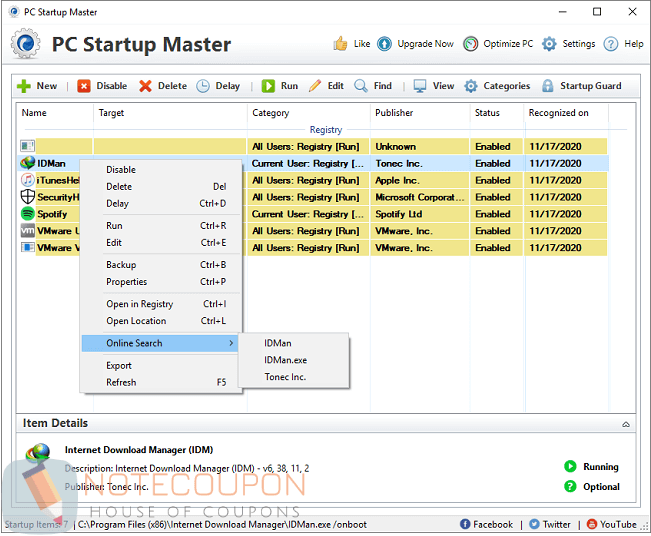Click the monitor View toolbar icon

[420, 86]
